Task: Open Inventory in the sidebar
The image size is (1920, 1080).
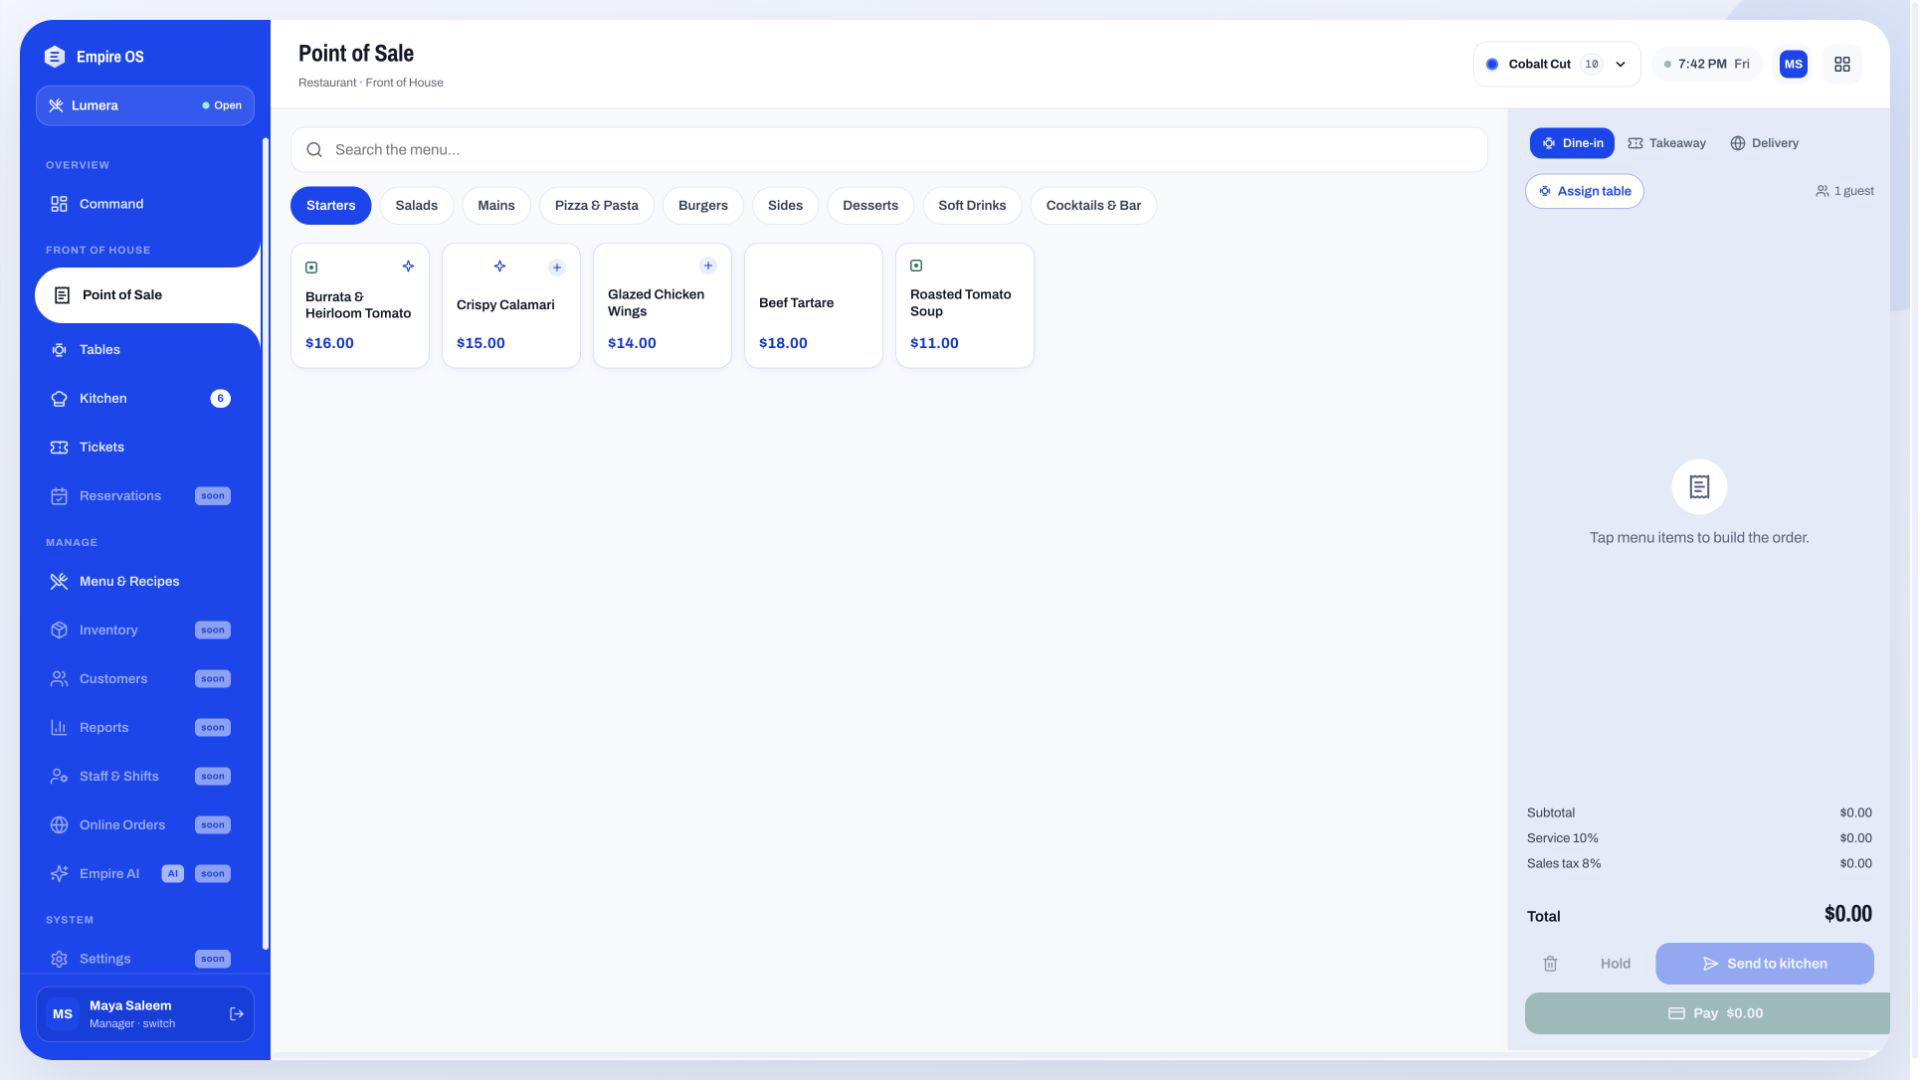Action: click(x=147, y=630)
